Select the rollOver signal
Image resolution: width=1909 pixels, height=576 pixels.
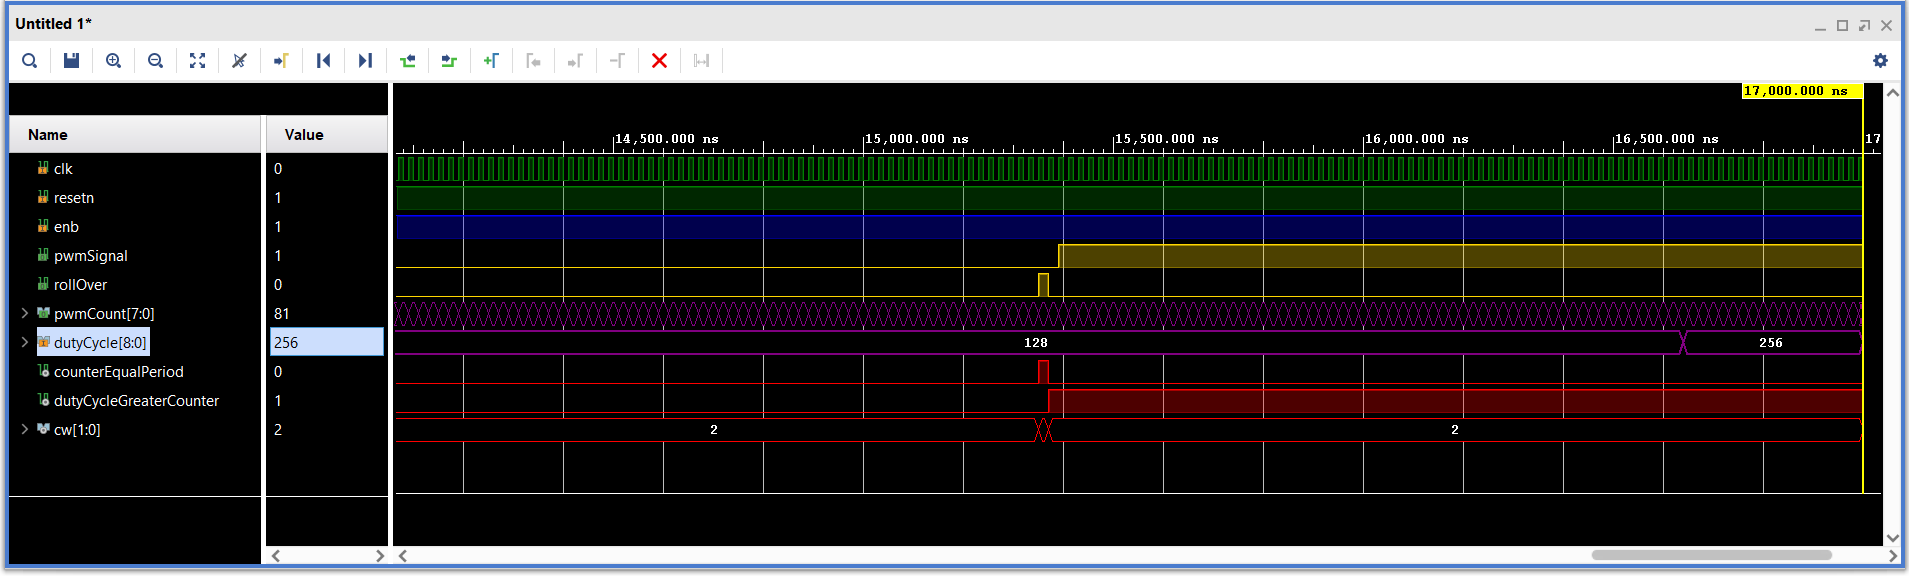click(x=80, y=285)
